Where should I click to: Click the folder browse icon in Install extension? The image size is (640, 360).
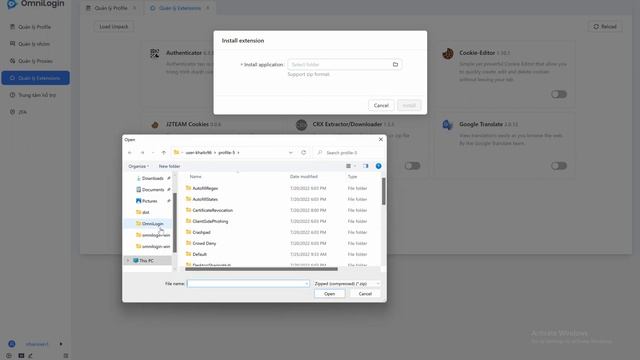(395, 64)
